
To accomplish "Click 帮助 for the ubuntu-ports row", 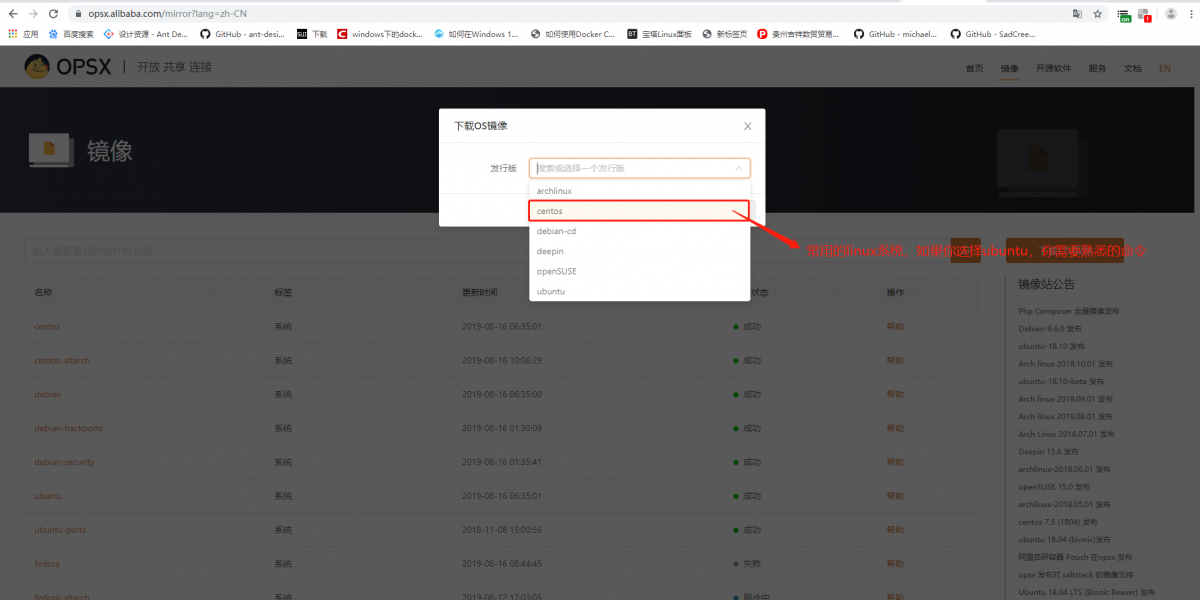I will tap(895, 530).
